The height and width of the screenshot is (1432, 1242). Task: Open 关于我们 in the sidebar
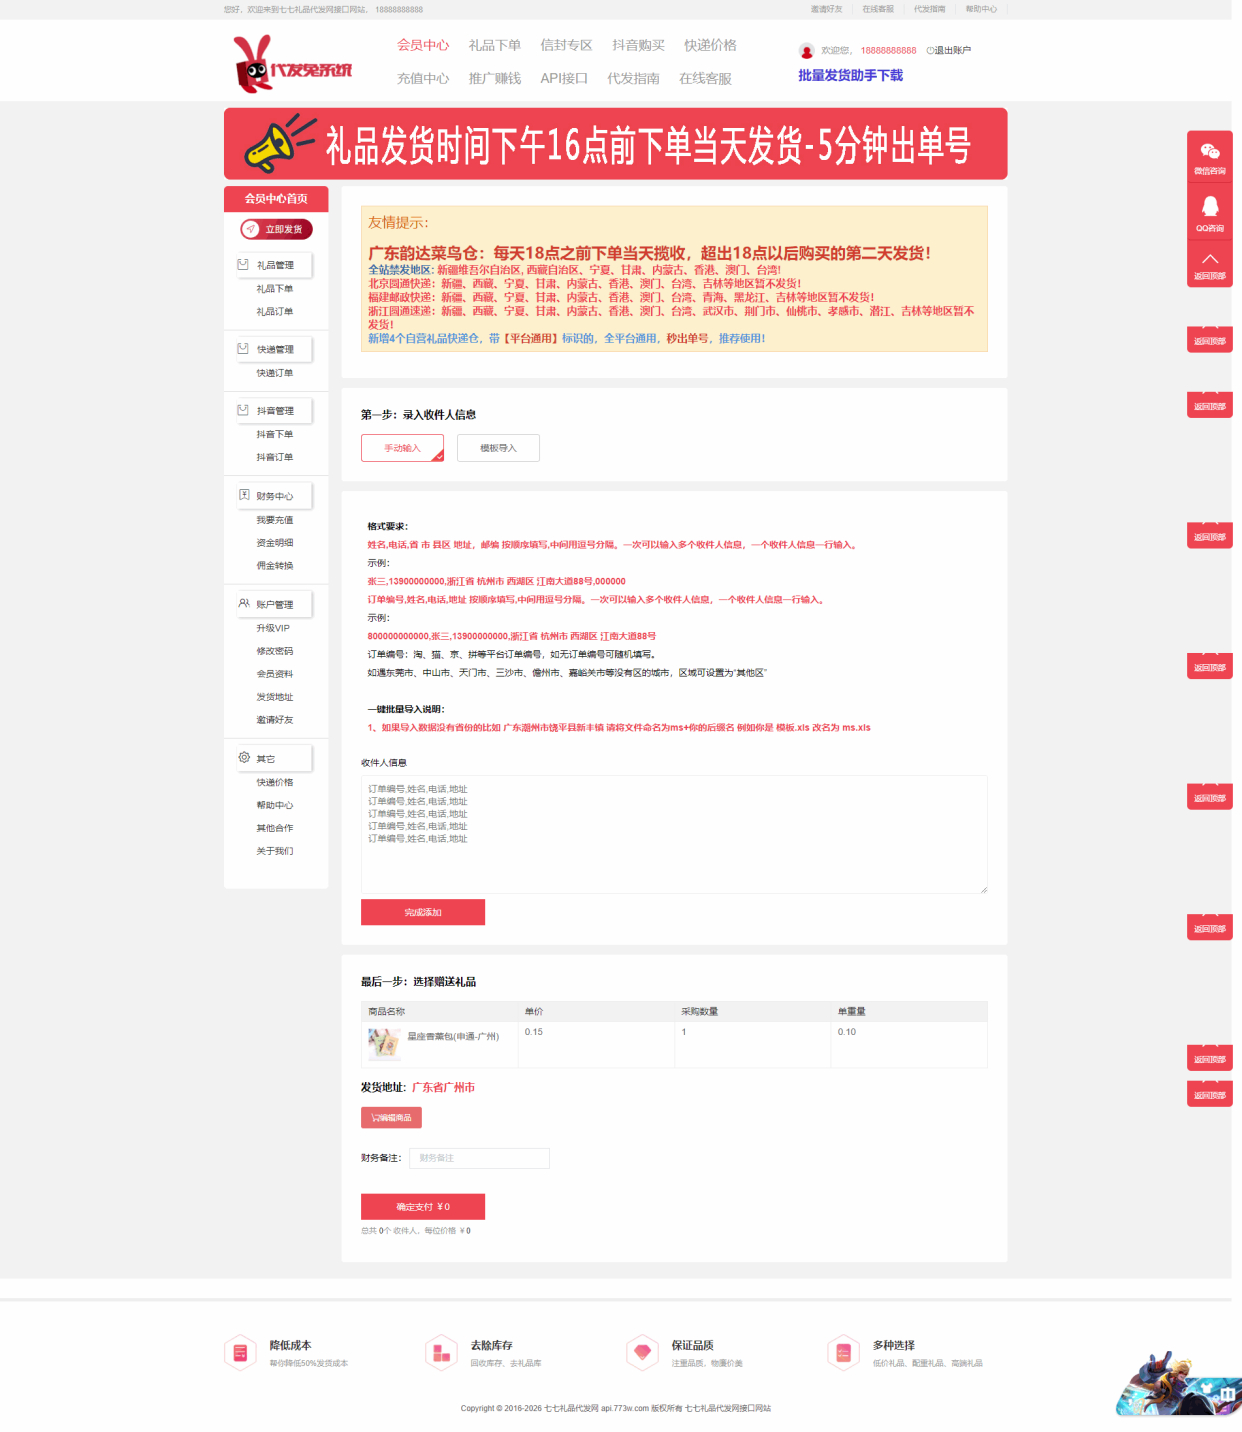275,851
